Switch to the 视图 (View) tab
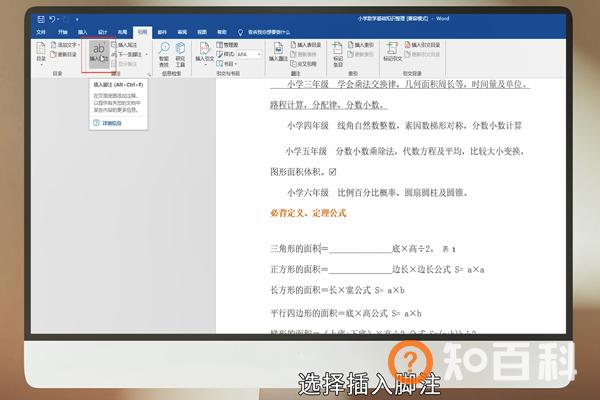This screenshot has width=600, height=400. (202, 32)
